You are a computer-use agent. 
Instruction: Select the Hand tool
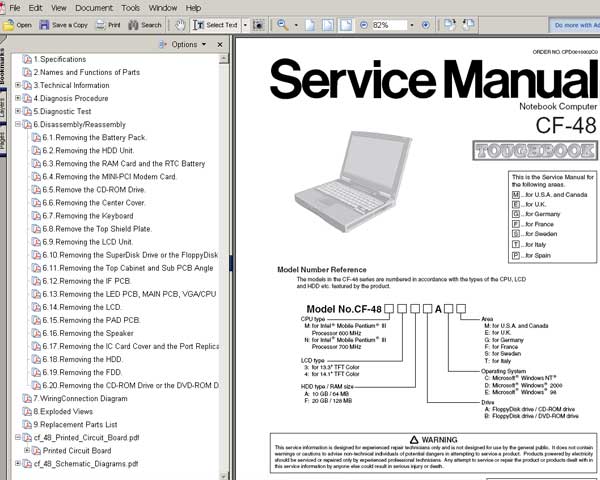click(180, 25)
